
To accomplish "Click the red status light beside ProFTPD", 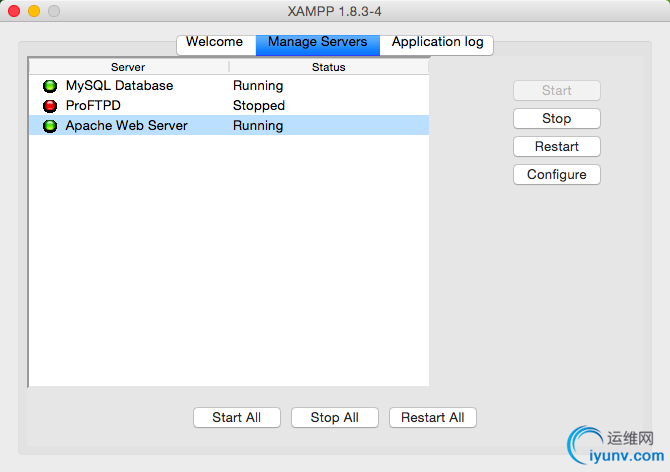I will [x=50, y=106].
